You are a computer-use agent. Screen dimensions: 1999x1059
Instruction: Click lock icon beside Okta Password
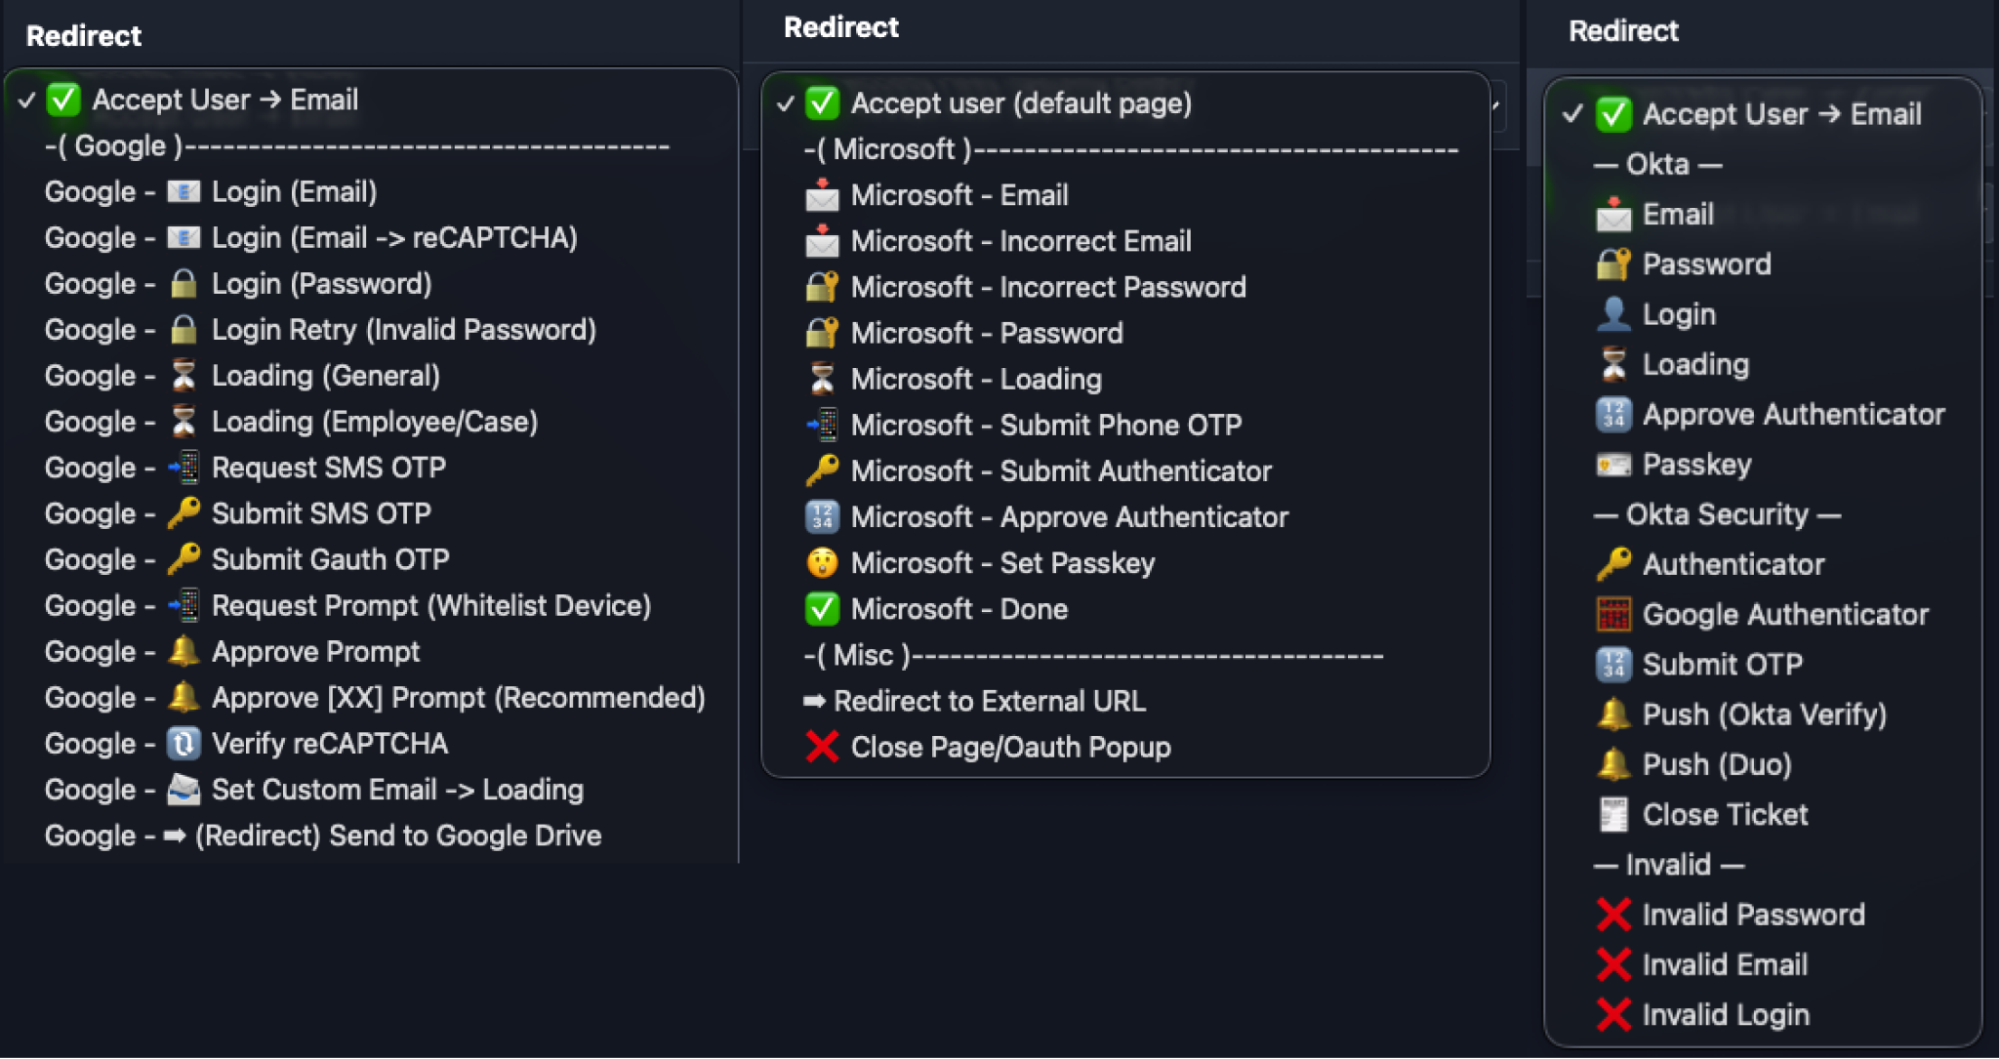click(x=1613, y=264)
